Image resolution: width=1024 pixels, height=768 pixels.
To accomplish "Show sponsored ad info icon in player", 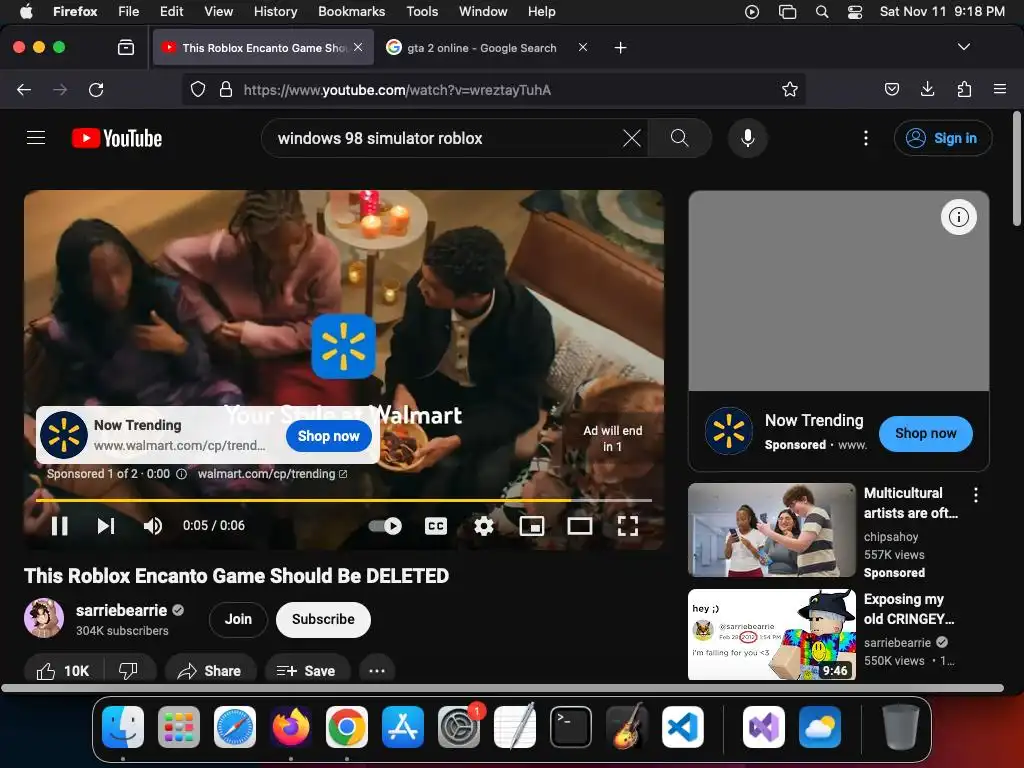I will [x=182, y=474].
